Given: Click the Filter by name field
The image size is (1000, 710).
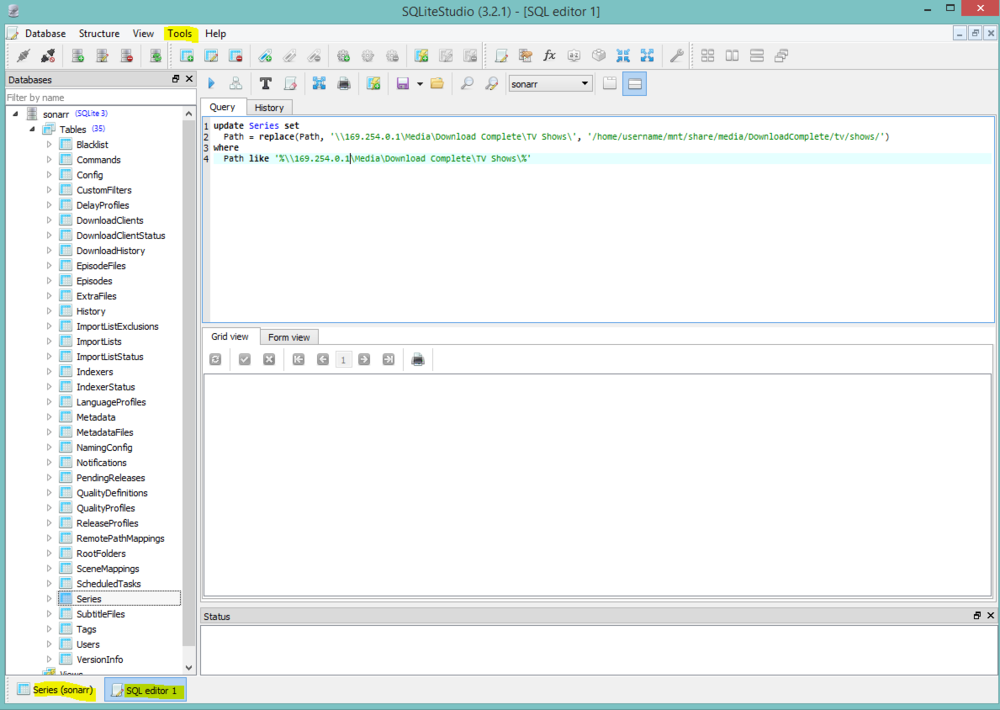Looking at the screenshot, I should (x=95, y=97).
